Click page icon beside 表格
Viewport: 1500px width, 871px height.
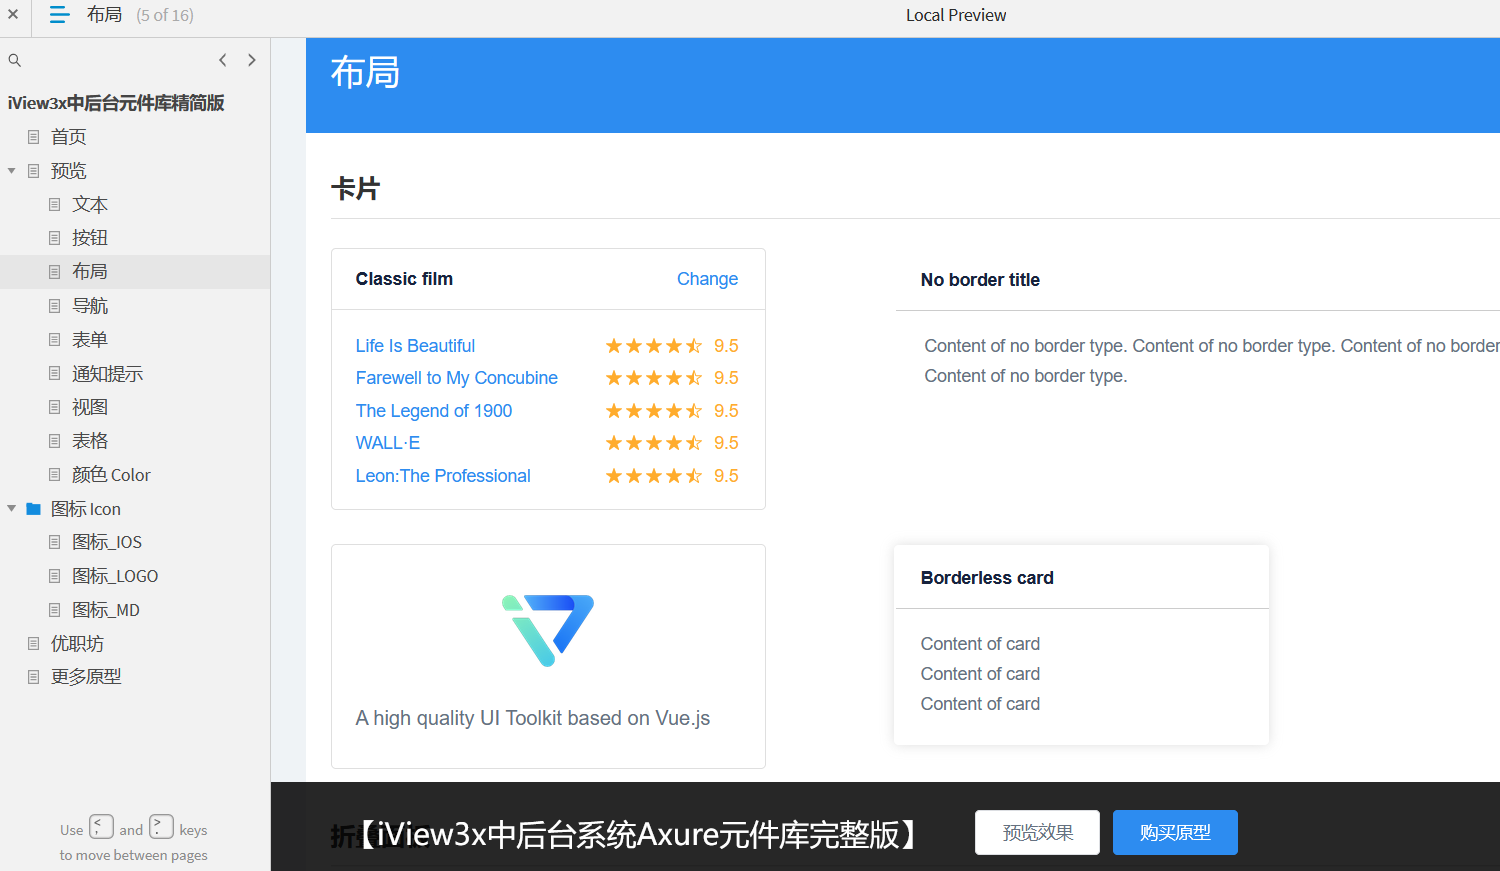(x=55, y=441)
